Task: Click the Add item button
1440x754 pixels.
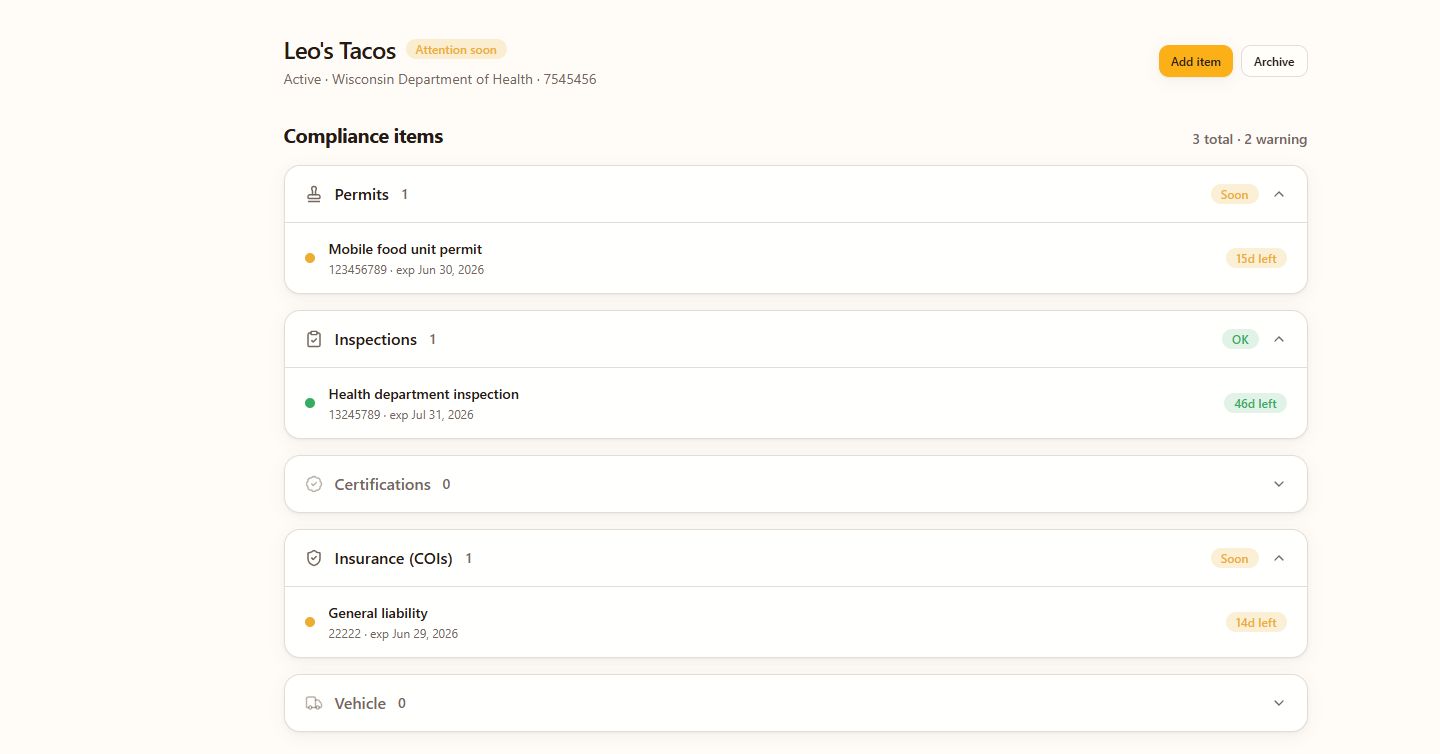Action: click(1196, 61)
